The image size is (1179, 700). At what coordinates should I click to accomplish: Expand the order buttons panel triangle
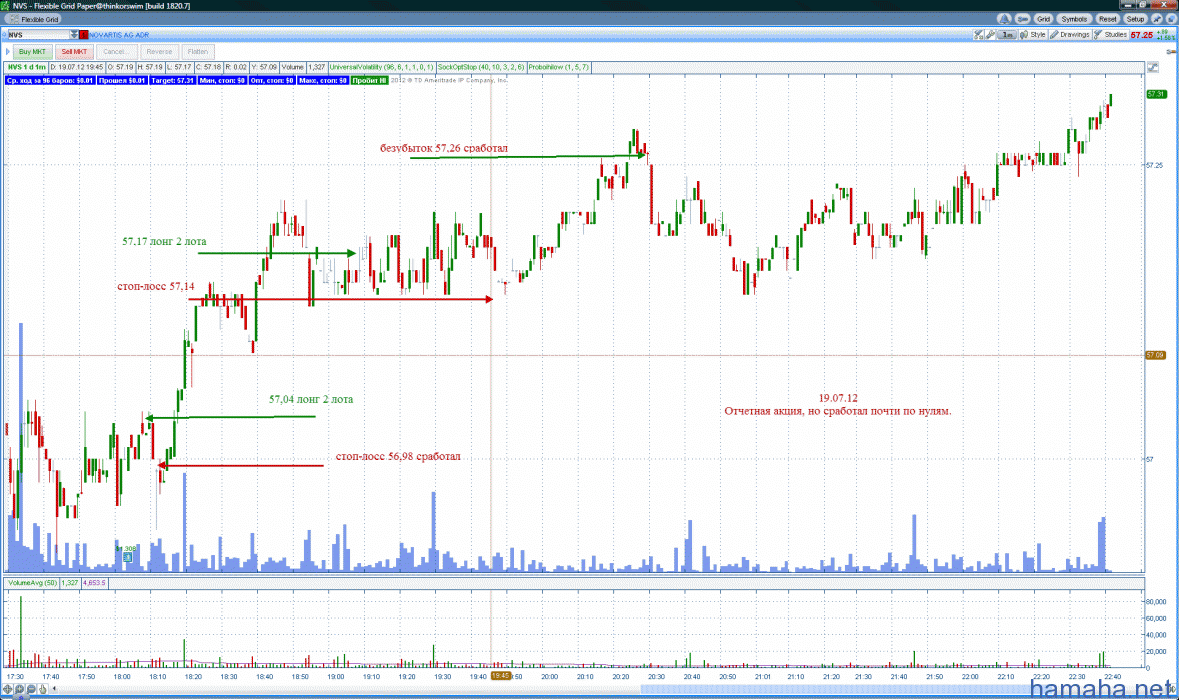pyautogui.click(x=8, y=52)
